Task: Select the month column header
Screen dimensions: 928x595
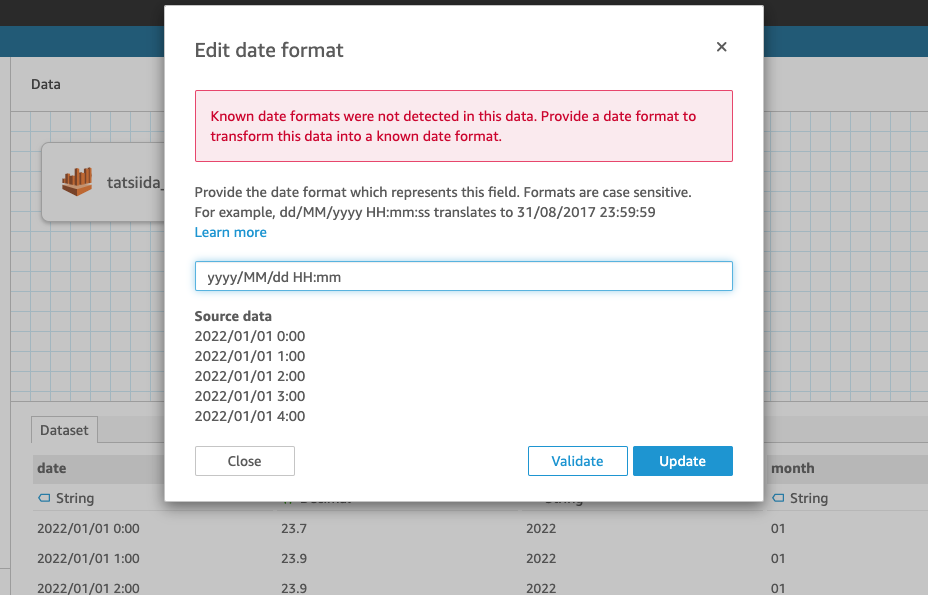Action: 792,468
